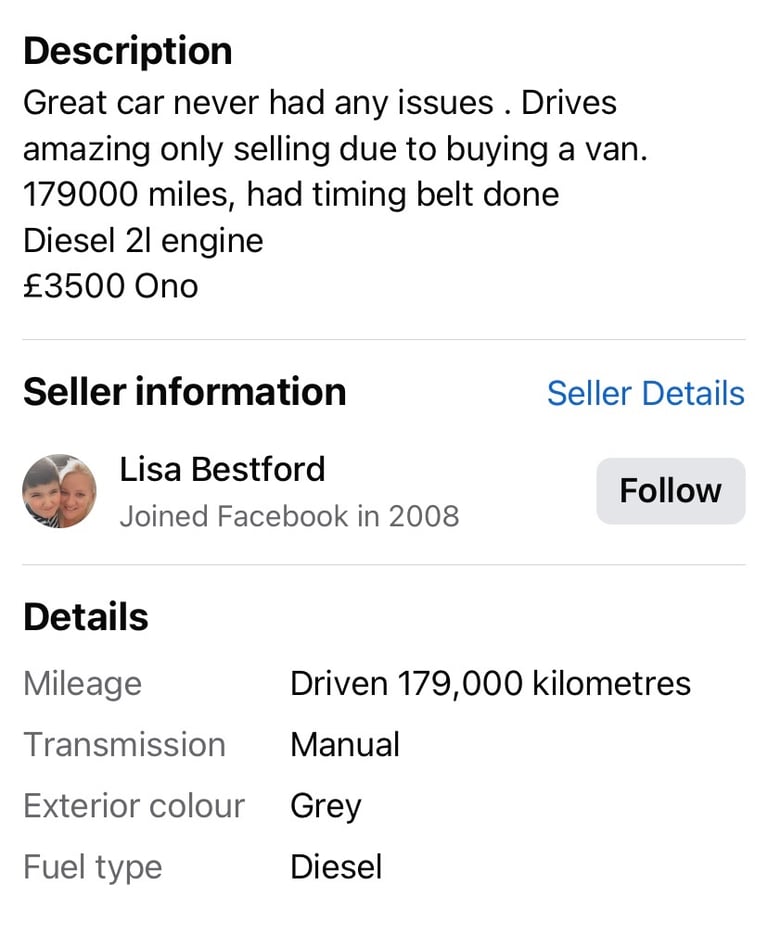
Task: Tap the Manual transmission value
Action: point(345,745)
